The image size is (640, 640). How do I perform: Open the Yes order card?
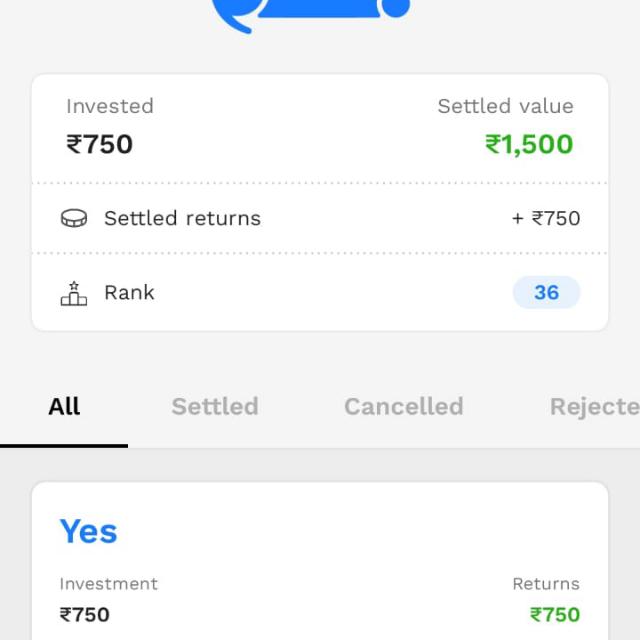[x=320, y=561]
